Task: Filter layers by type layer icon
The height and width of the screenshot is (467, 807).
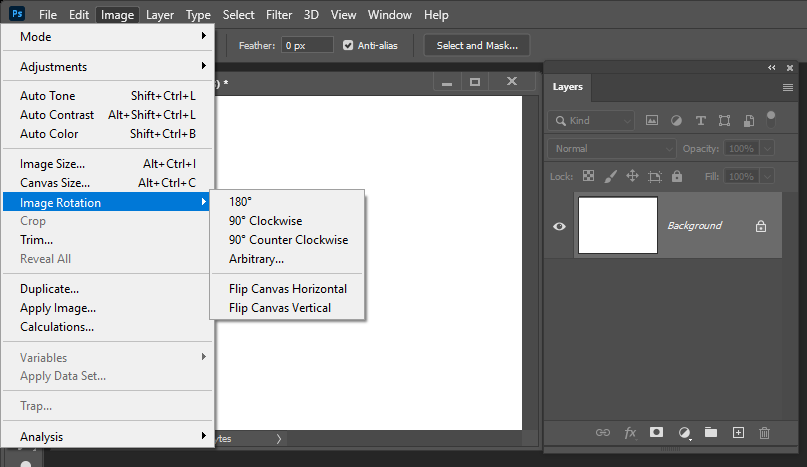Action: [x=700, y=120]
